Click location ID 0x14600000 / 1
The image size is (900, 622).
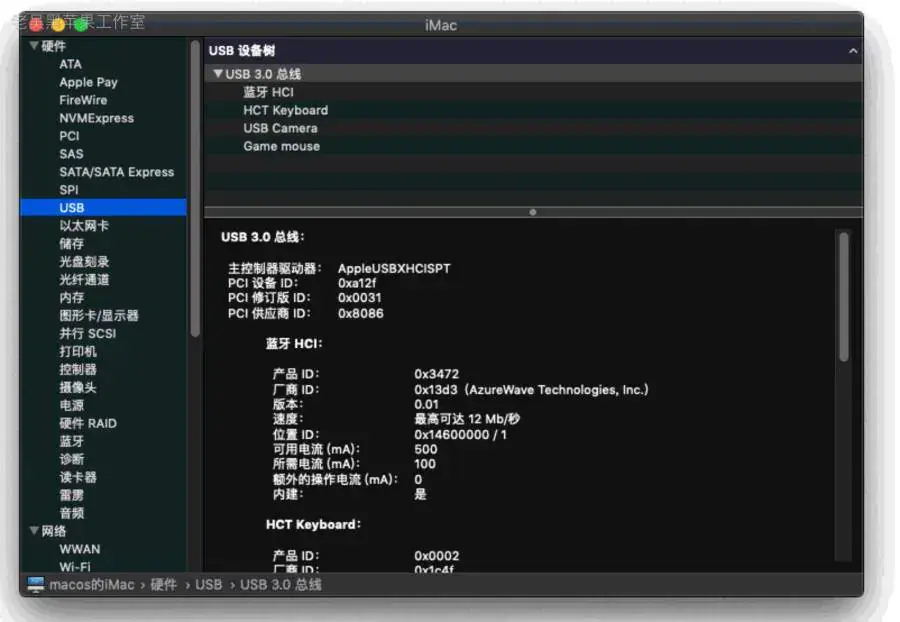(x=461, y=434)
